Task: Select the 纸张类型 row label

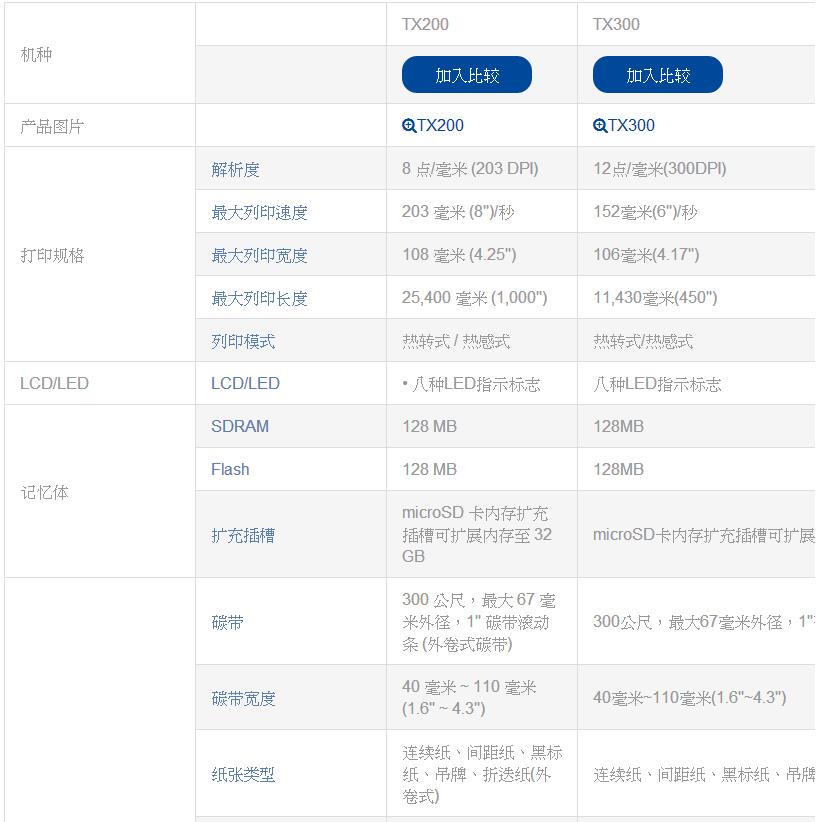Action: point(243,774)
